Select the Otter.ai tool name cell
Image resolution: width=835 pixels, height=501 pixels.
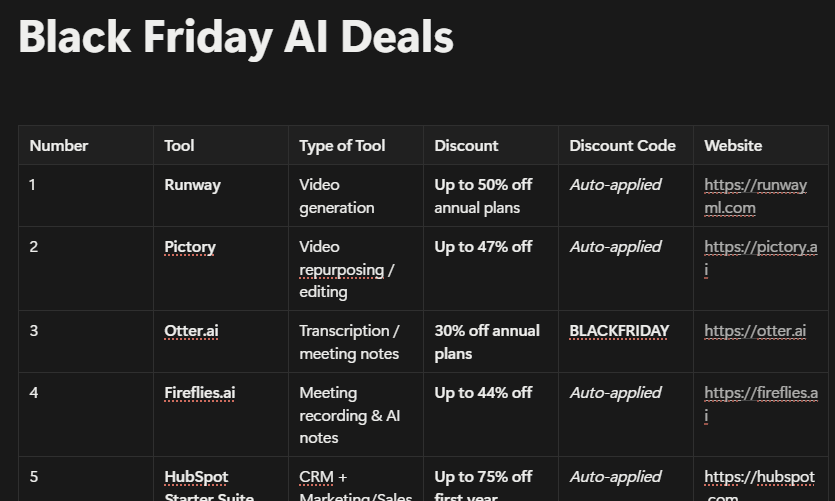[x=191, y=331]
